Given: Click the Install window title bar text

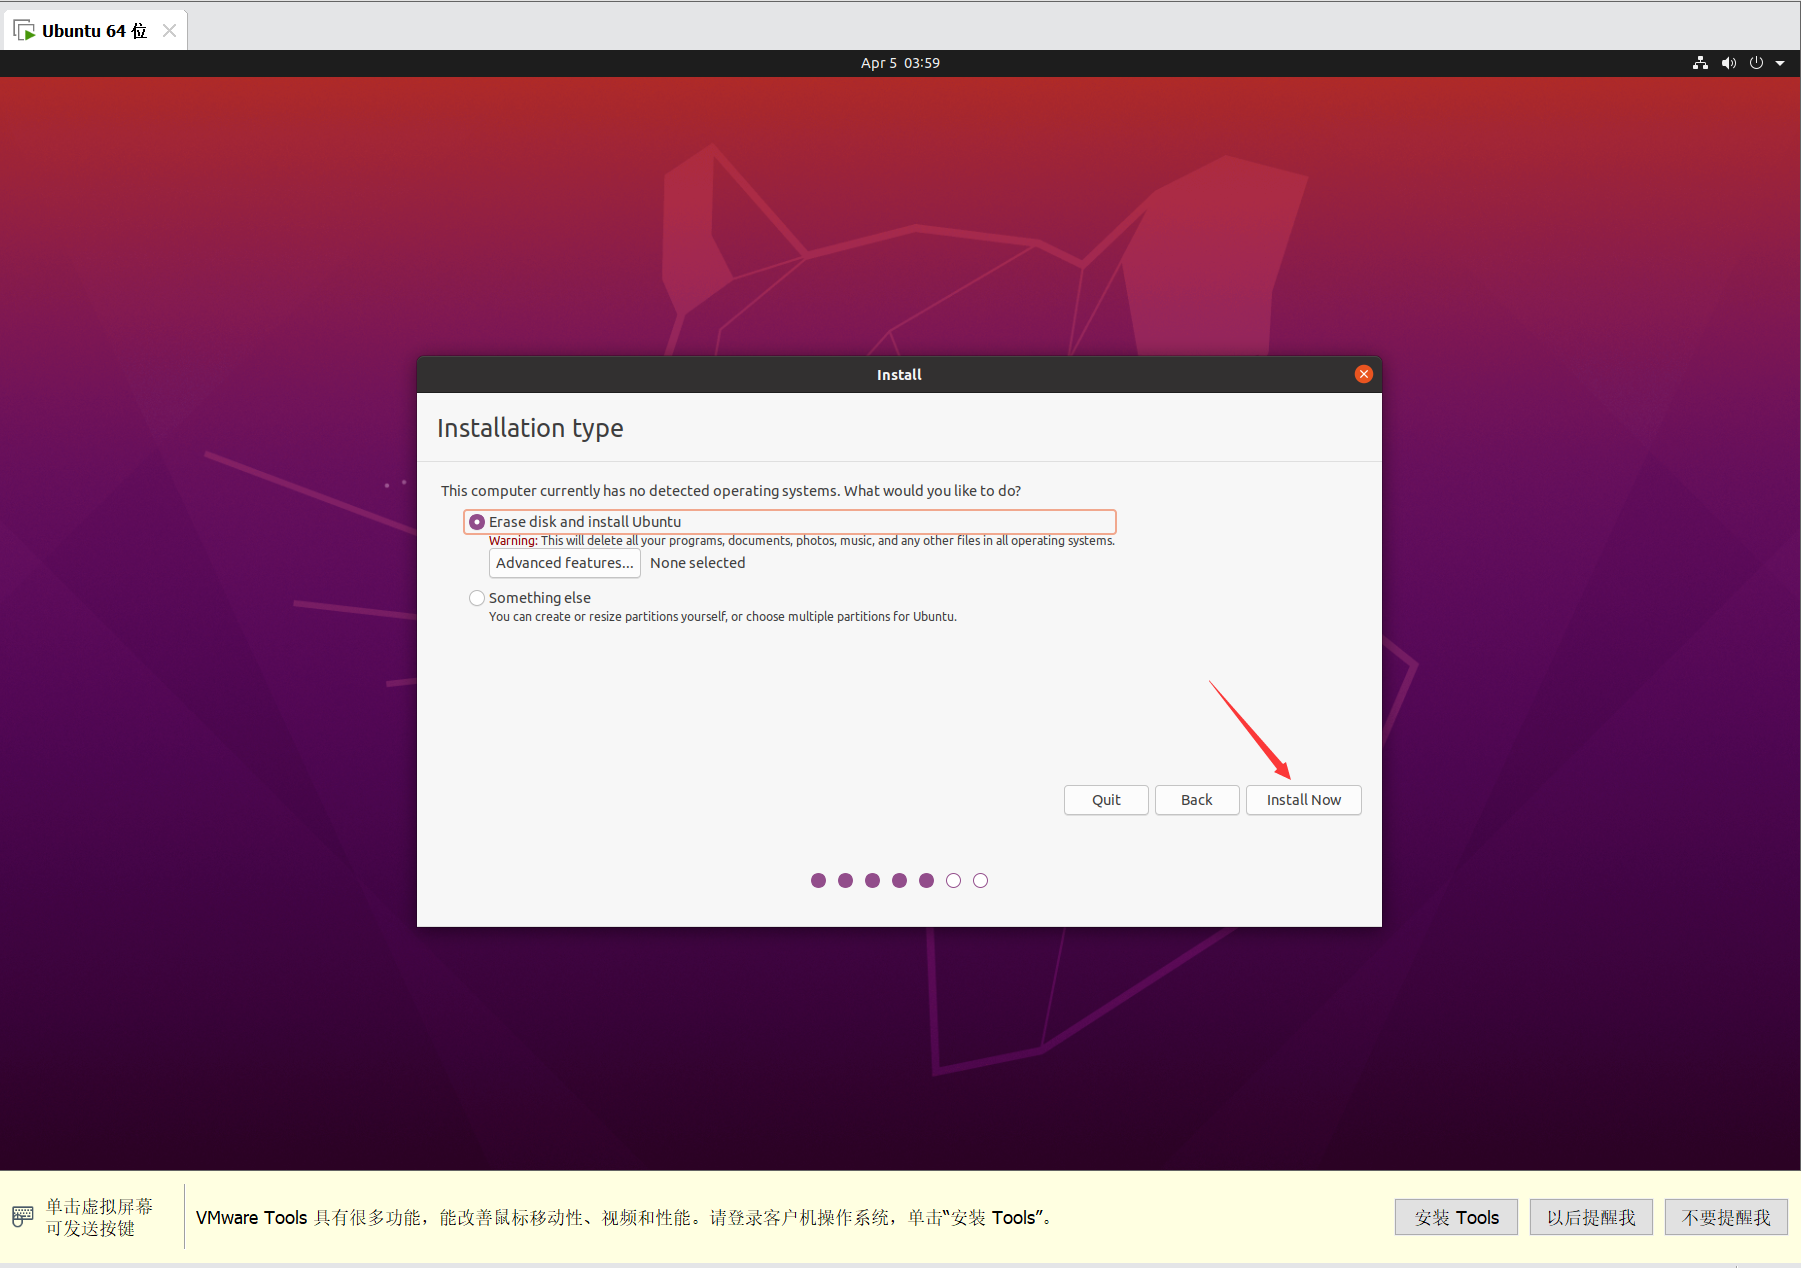Looking at the screenshot, I should 899,375.
